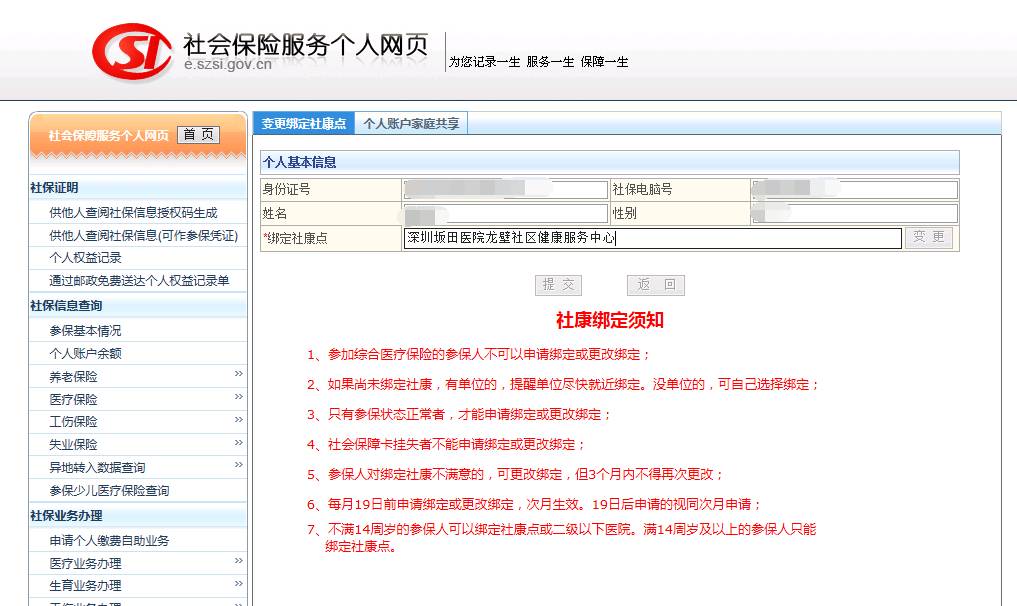Screen dimensions: 1017x606
Task: Expand the 养老保险 submenu arrow
Action: (x=239, y=374)
